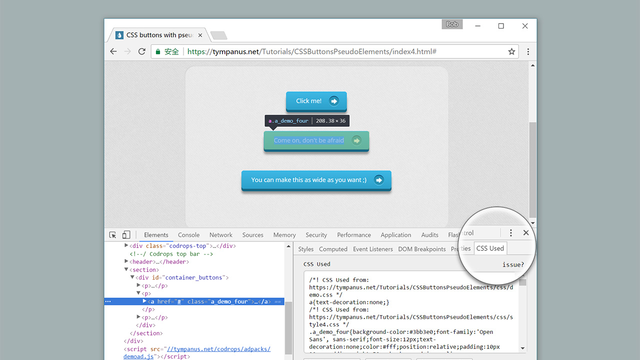Expand the header node in DOM tree
Viewport: 640px width, 360px height.
(x=126, y=262)
